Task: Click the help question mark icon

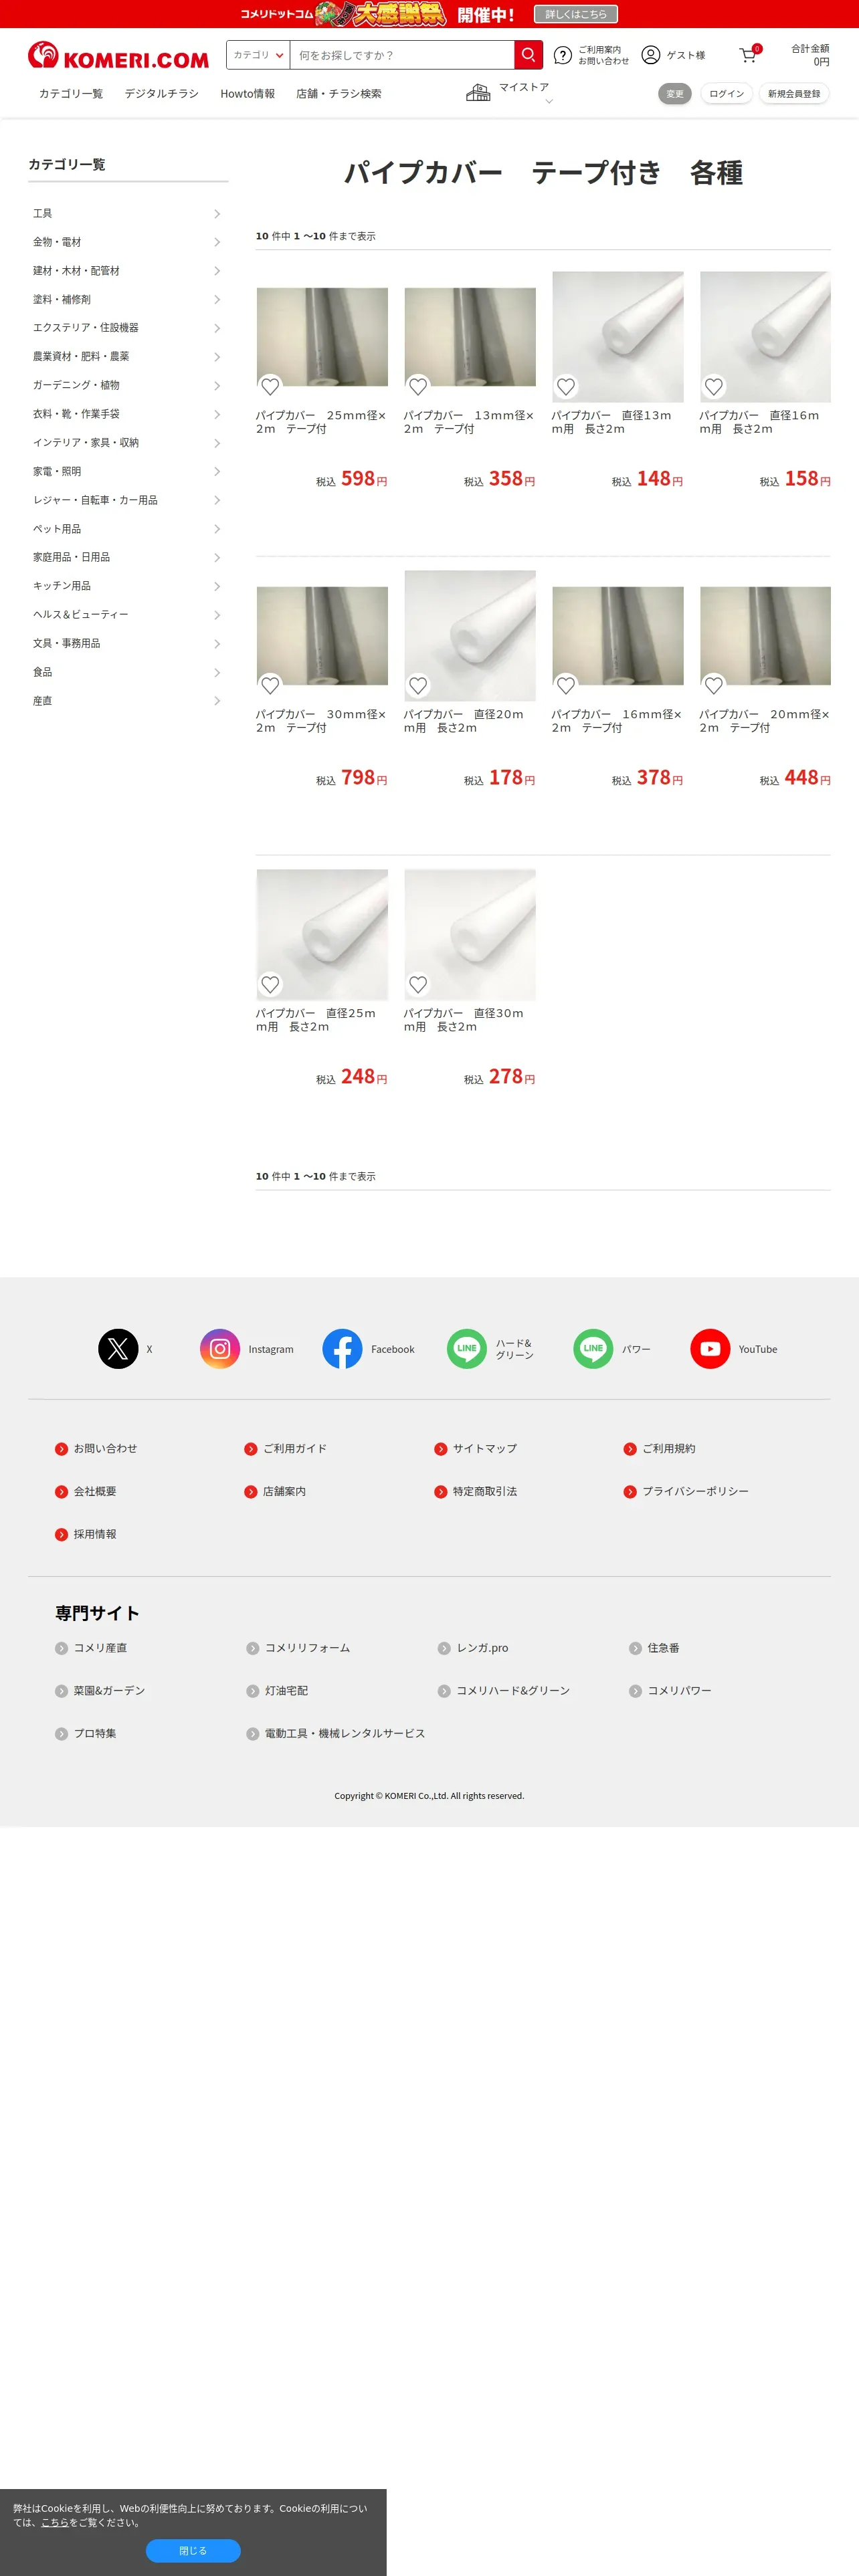Action: [x=563, y=55]
